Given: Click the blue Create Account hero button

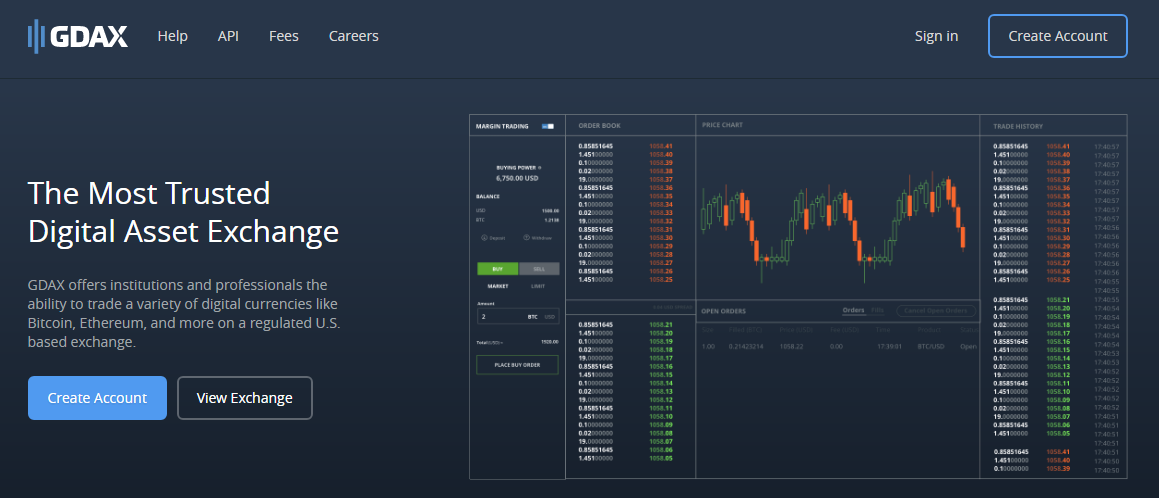Looking at the screenshot, I should (x=97, y=398).
